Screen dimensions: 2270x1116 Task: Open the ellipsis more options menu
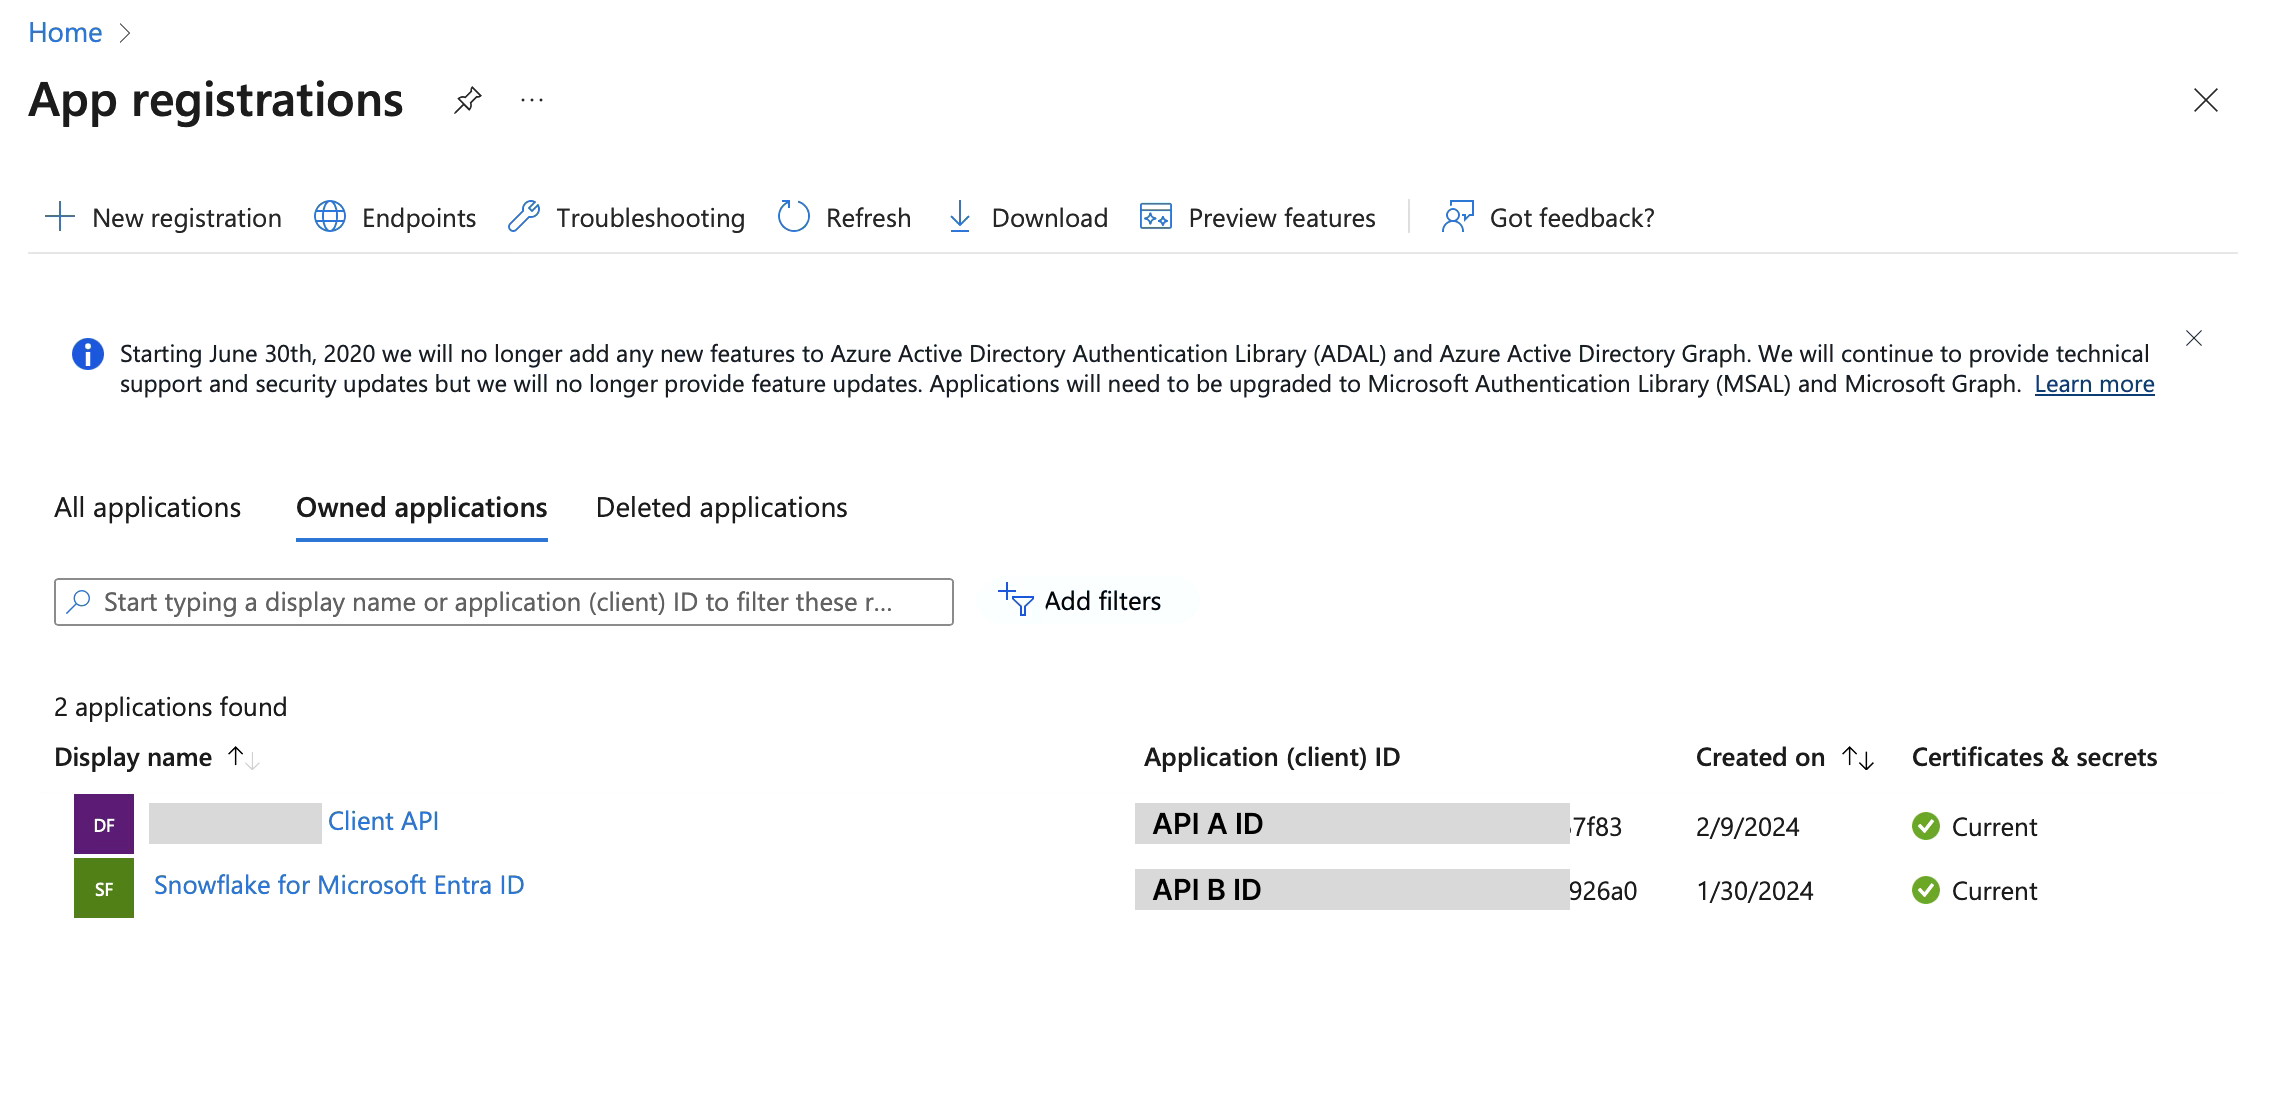[532, 100]
